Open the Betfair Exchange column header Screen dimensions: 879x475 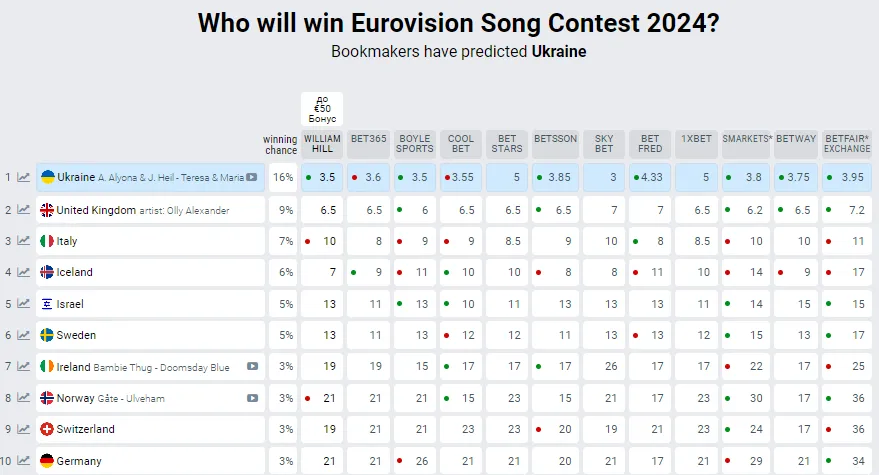[x=847, y=143]
